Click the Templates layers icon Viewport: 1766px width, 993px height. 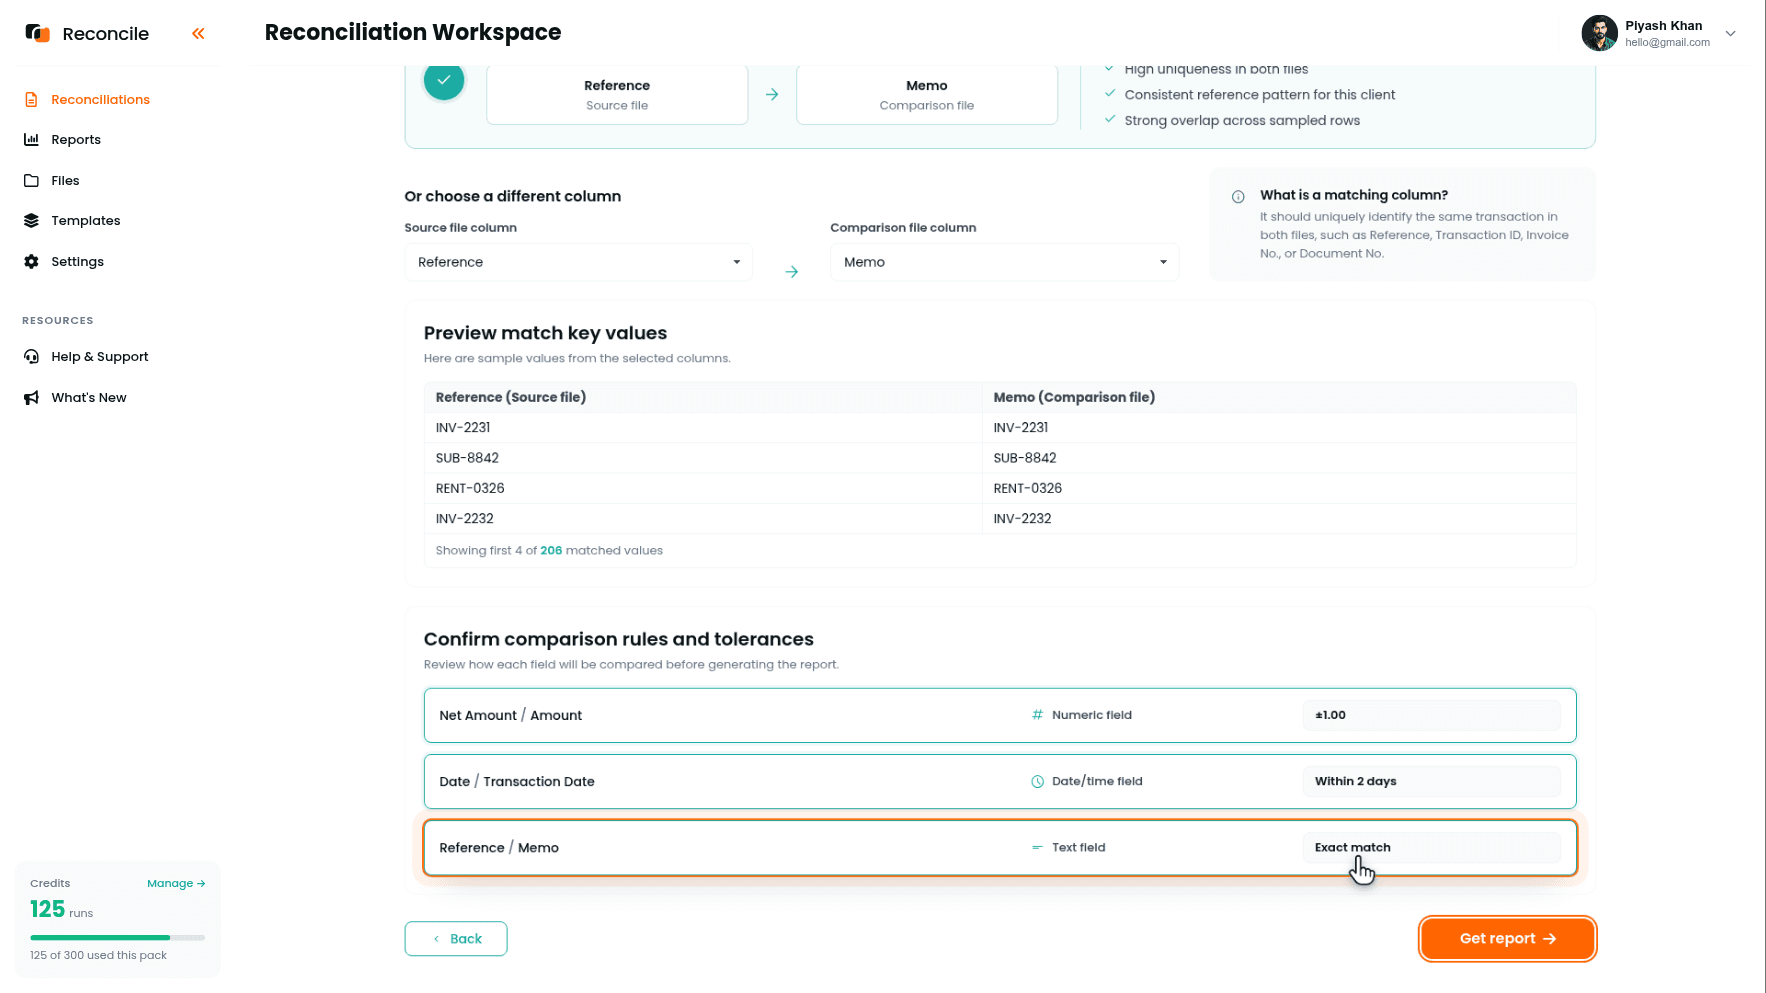pyautogui.click(x=31, y=221)
